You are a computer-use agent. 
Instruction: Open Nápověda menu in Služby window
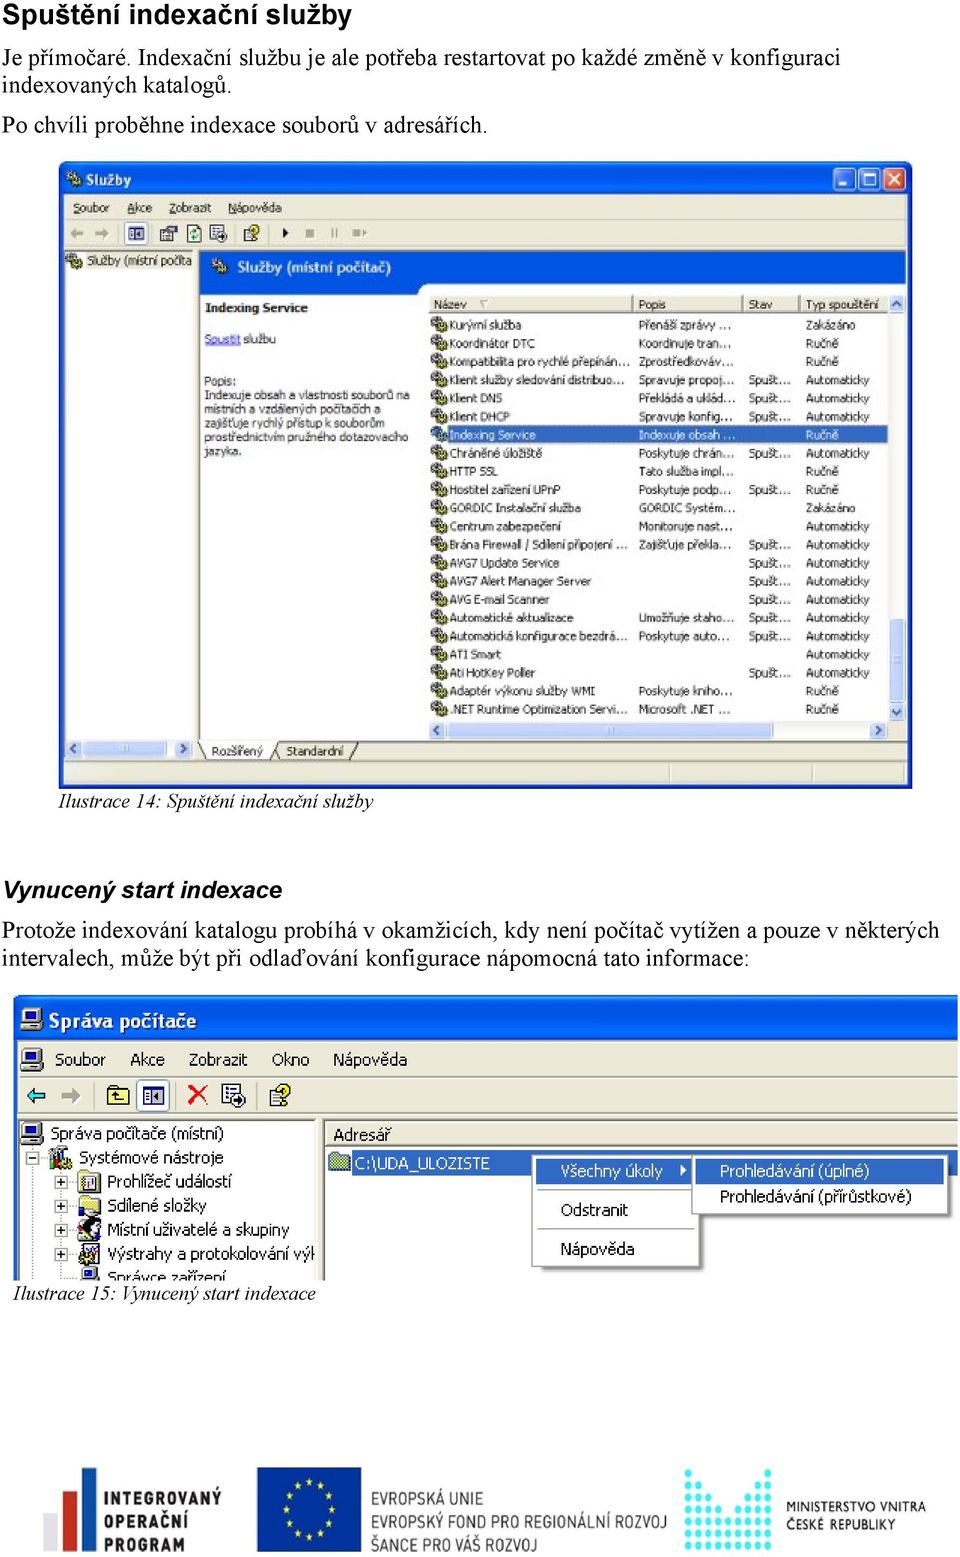[x=255, y=208]
